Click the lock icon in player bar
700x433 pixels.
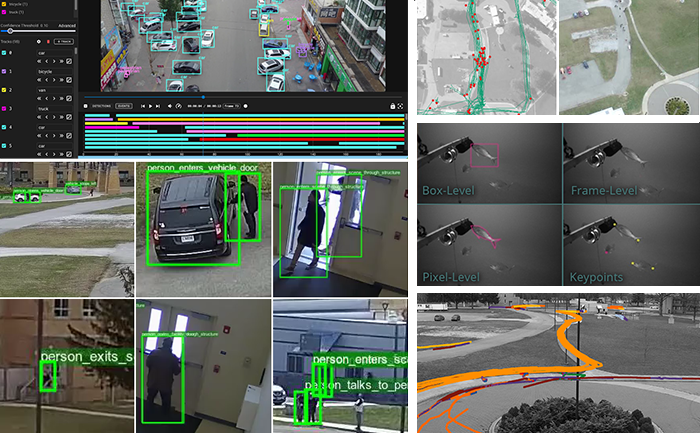point(392,106)
